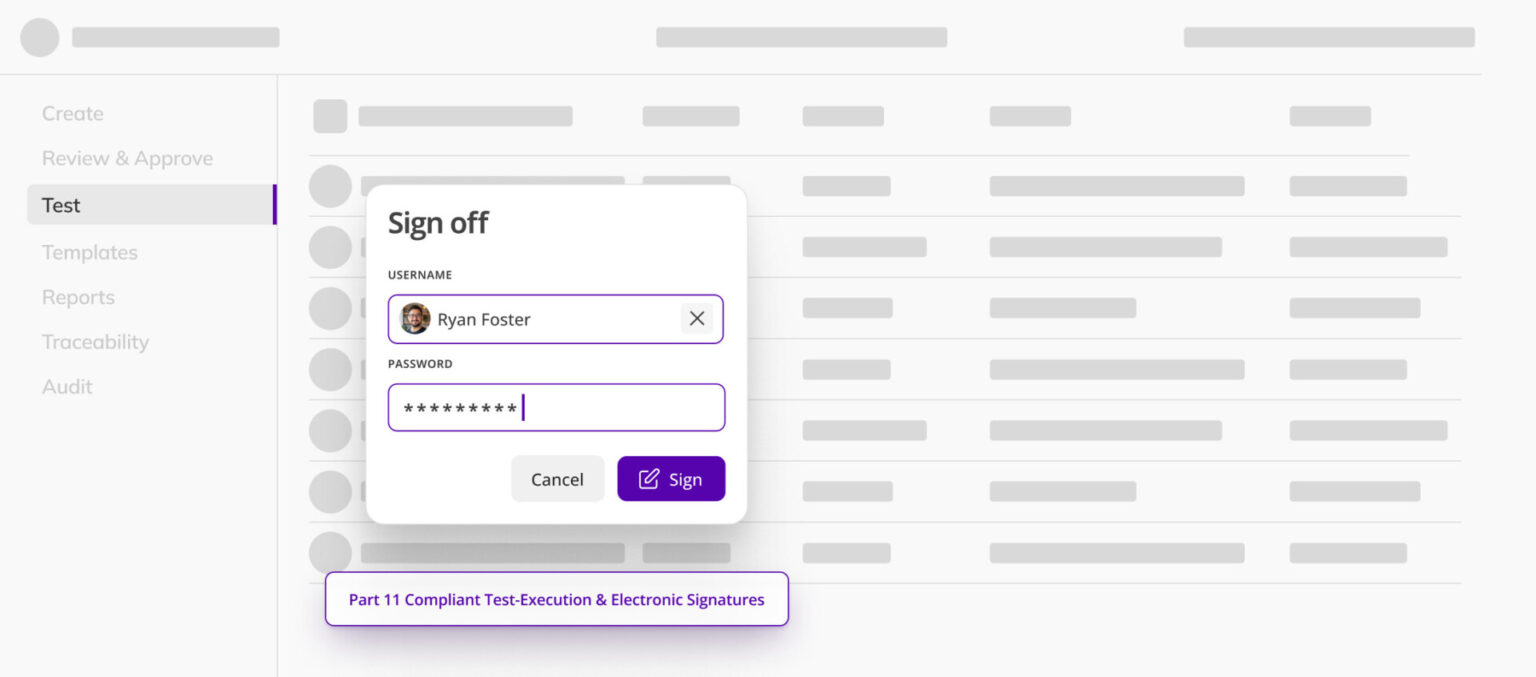Click the Part 11 Compliant Test-Execution banner
1536x677 pixels.
pyautogui.click(x=556, y=599)
